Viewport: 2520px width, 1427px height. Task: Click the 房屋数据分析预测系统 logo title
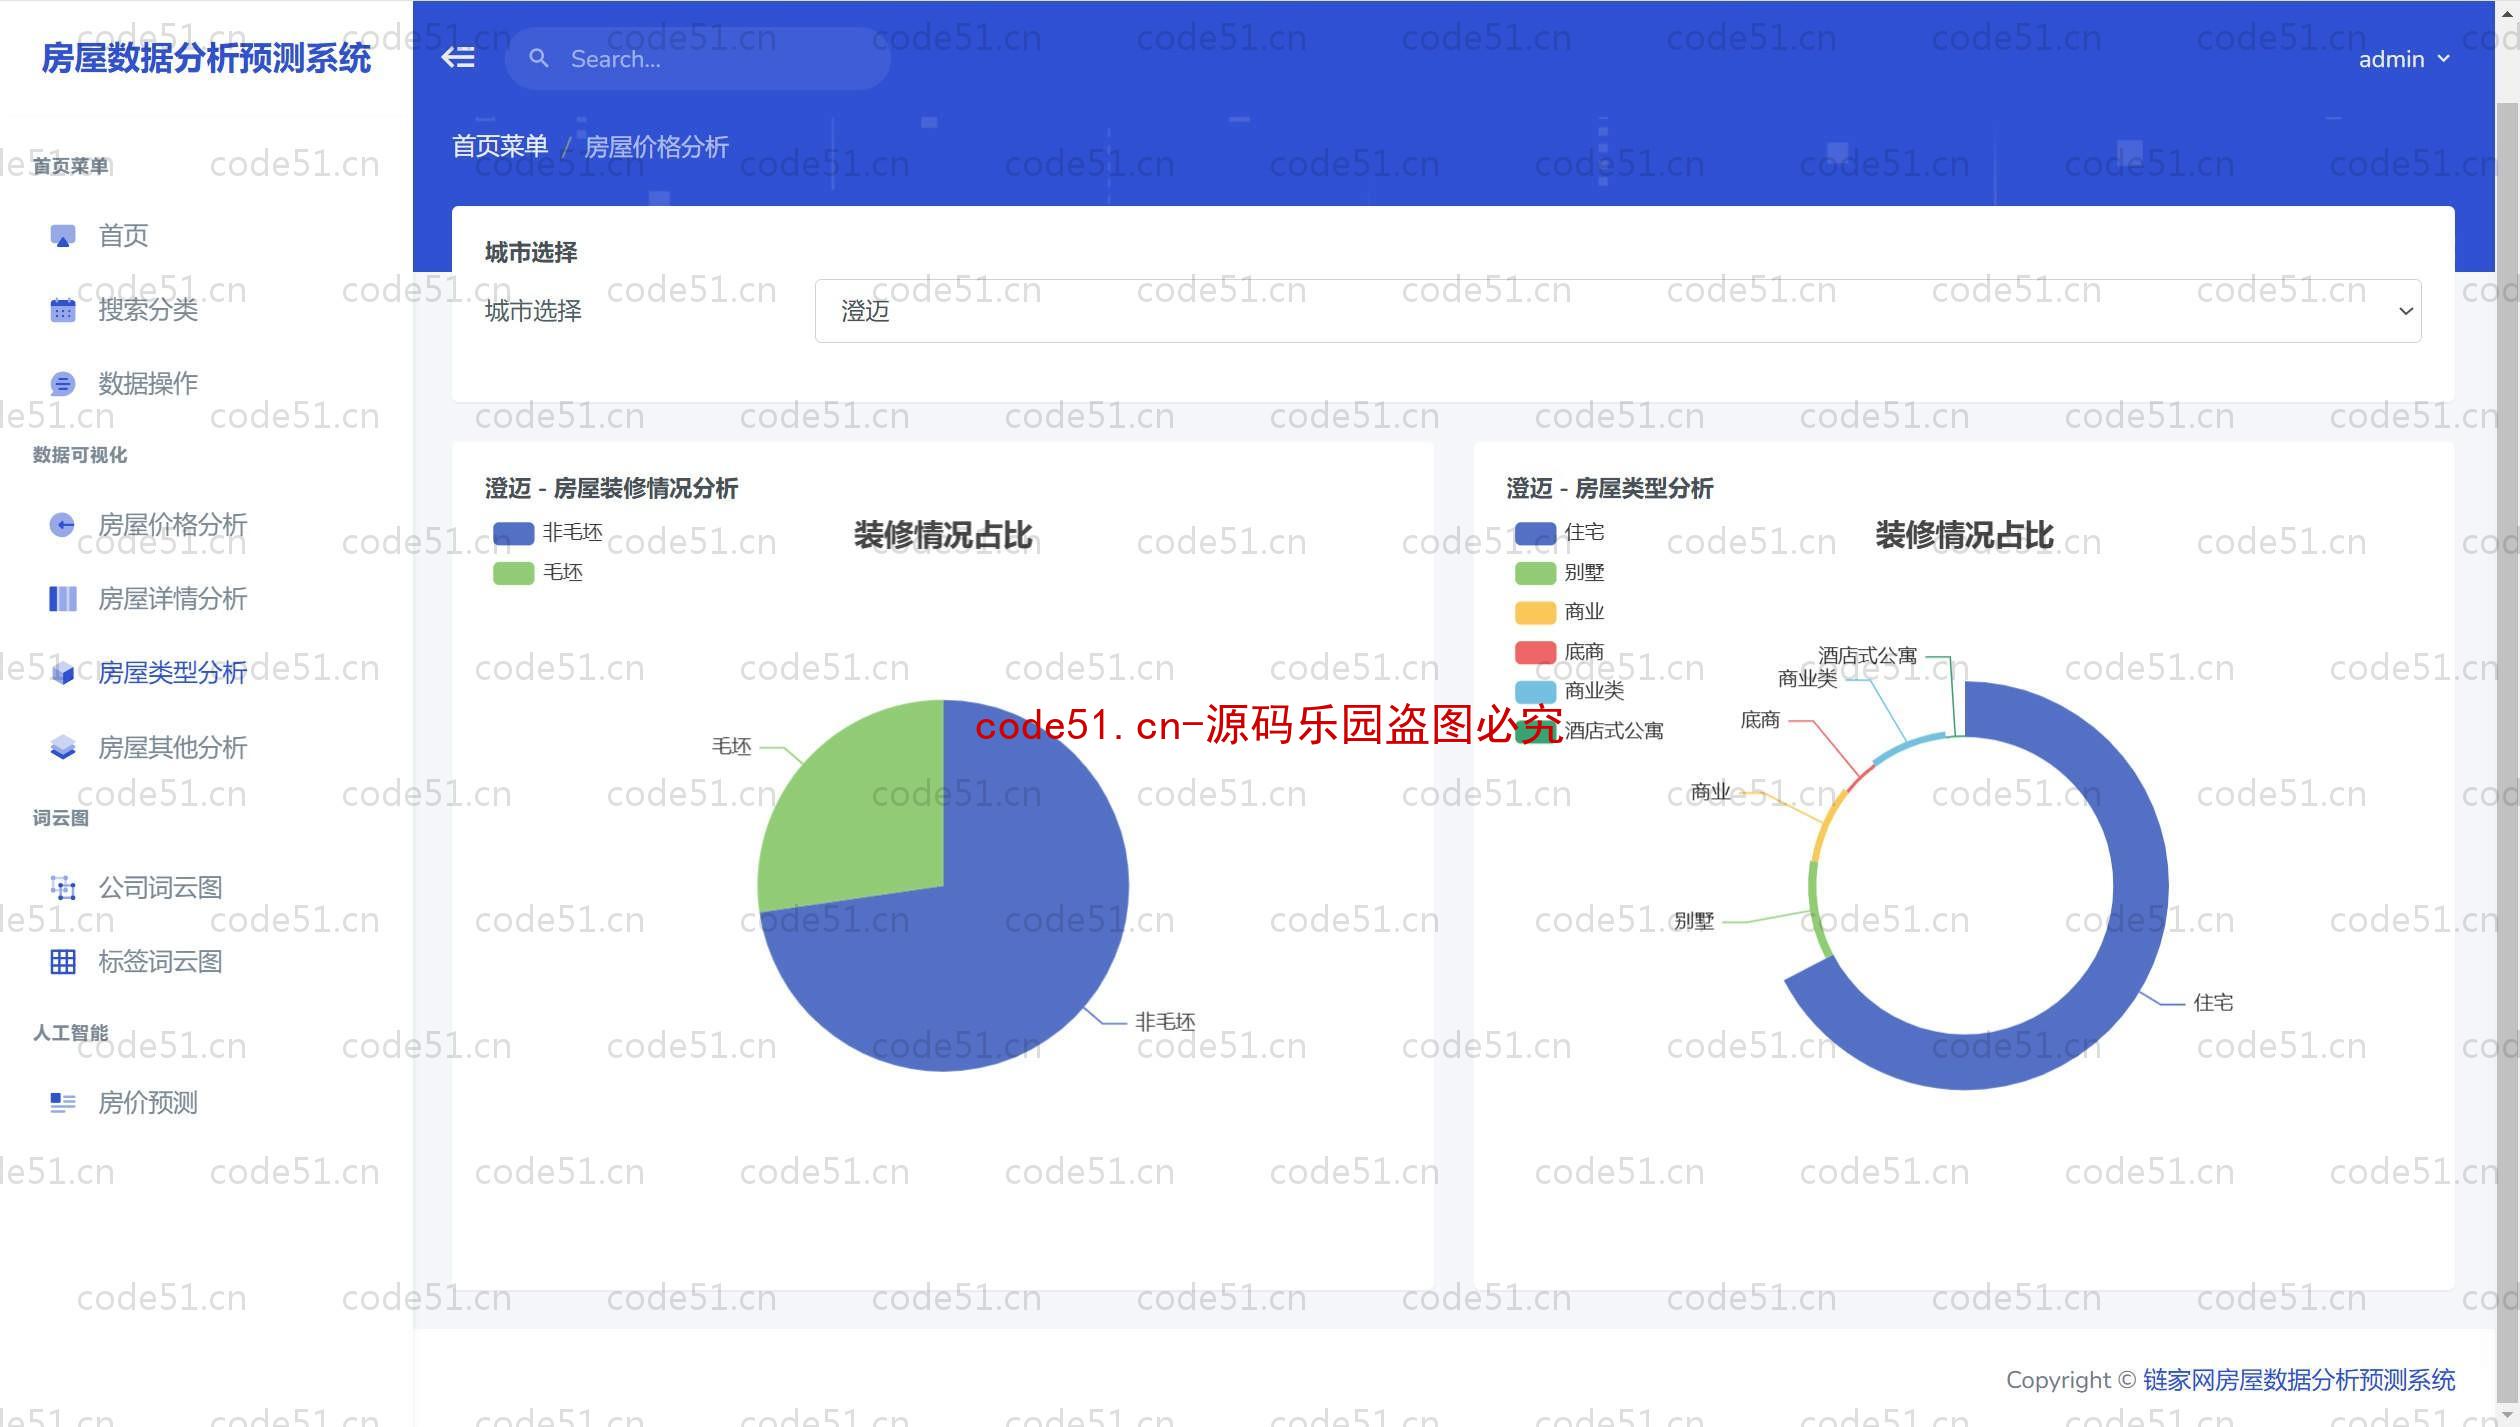click(206, 58)
